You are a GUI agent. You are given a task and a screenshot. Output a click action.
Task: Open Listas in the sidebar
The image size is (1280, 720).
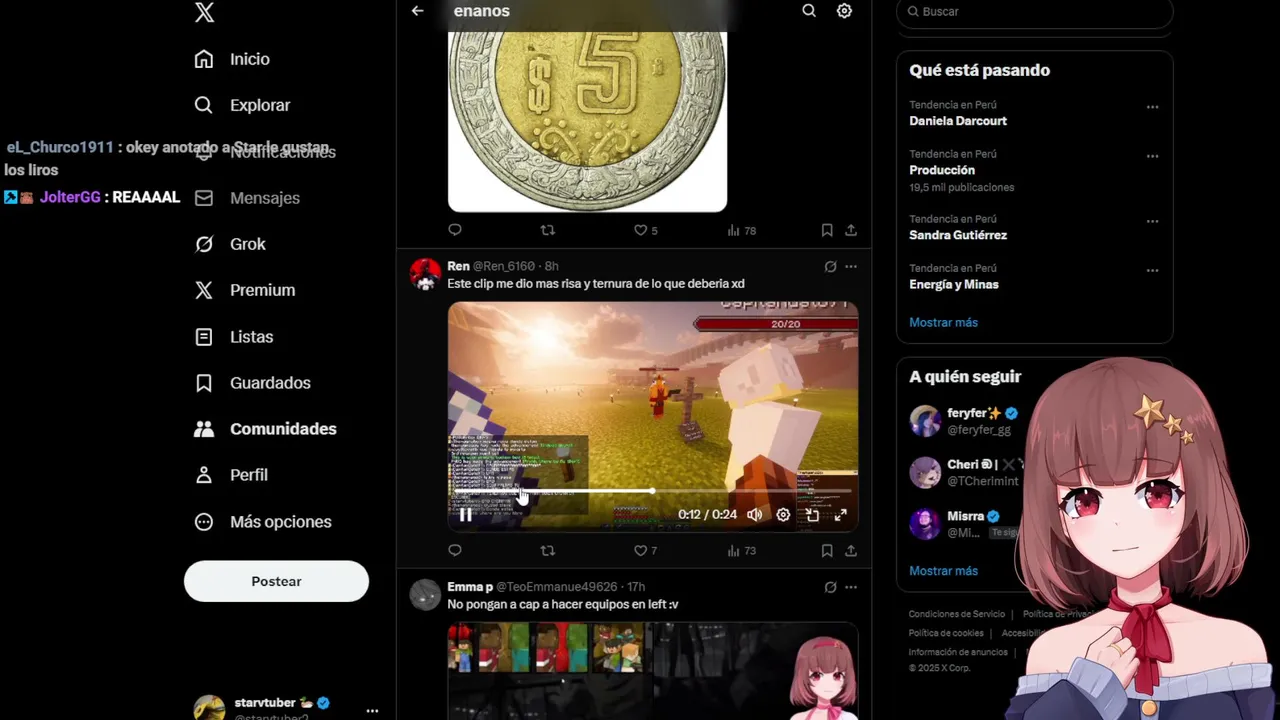click(x=233, y=337)
